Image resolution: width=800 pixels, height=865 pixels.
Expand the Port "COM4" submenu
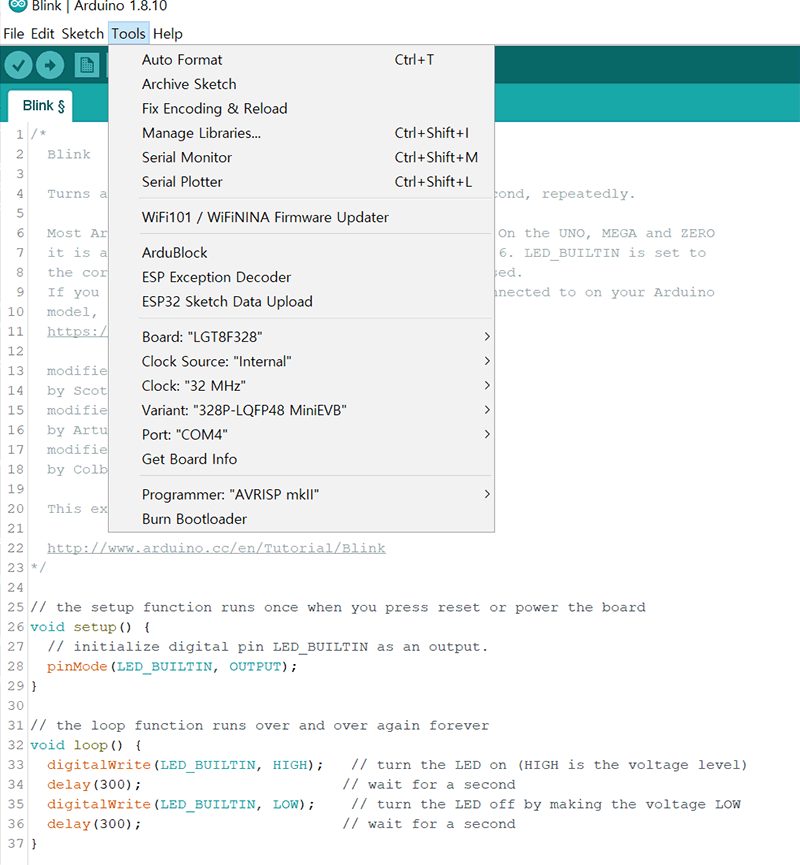tap(301, 434)
